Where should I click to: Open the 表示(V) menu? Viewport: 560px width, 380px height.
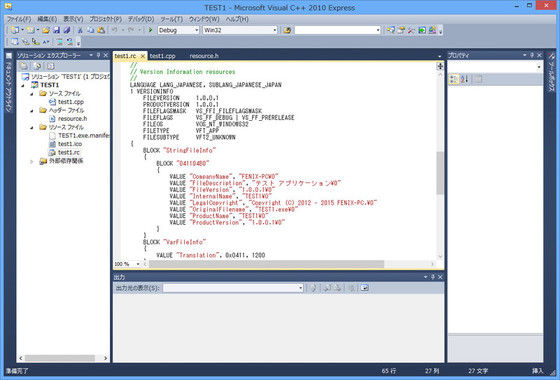tap(73, 19)
